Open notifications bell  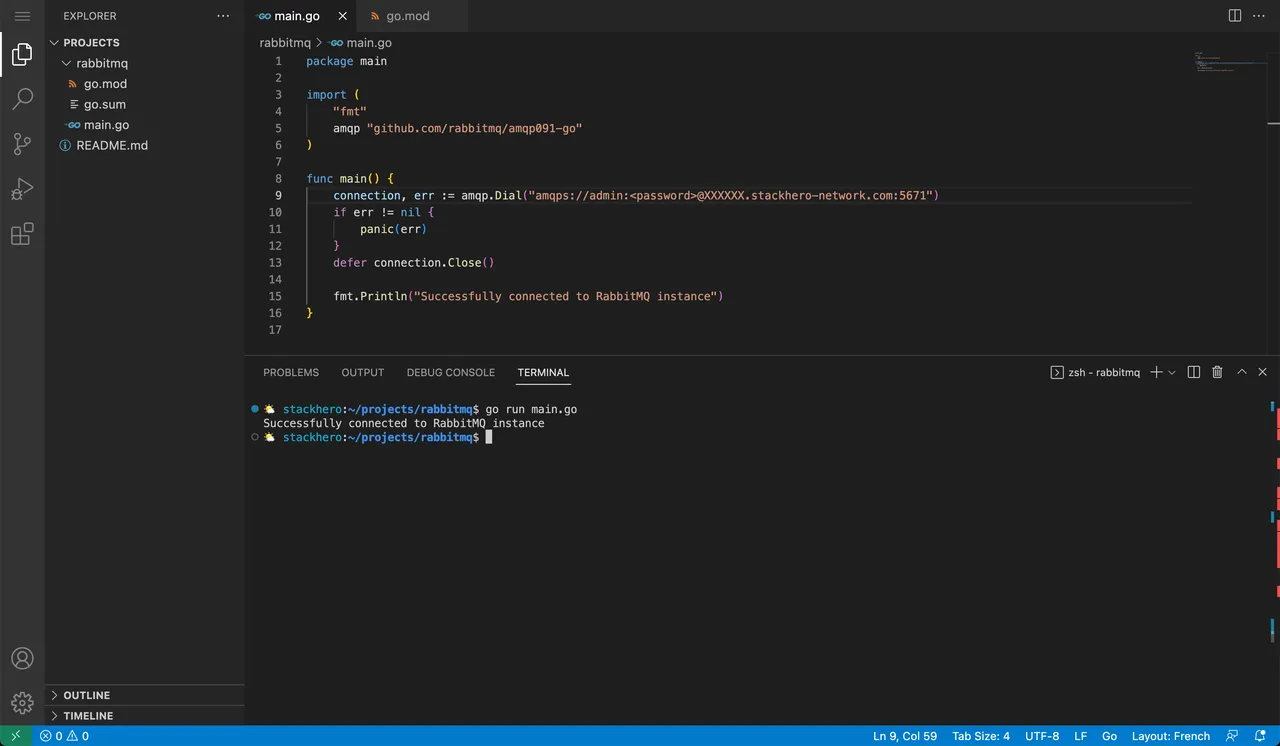[x=1260, y=736]
